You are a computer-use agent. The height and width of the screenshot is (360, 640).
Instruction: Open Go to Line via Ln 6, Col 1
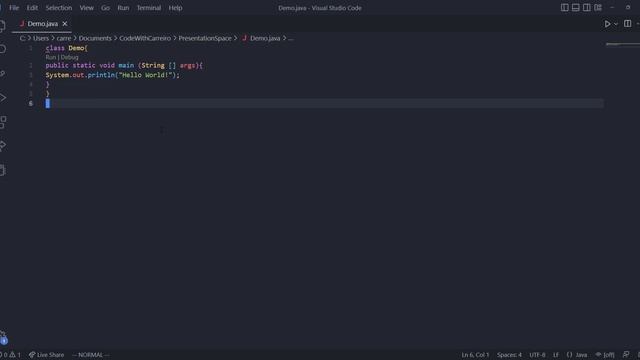click(475, 355)
